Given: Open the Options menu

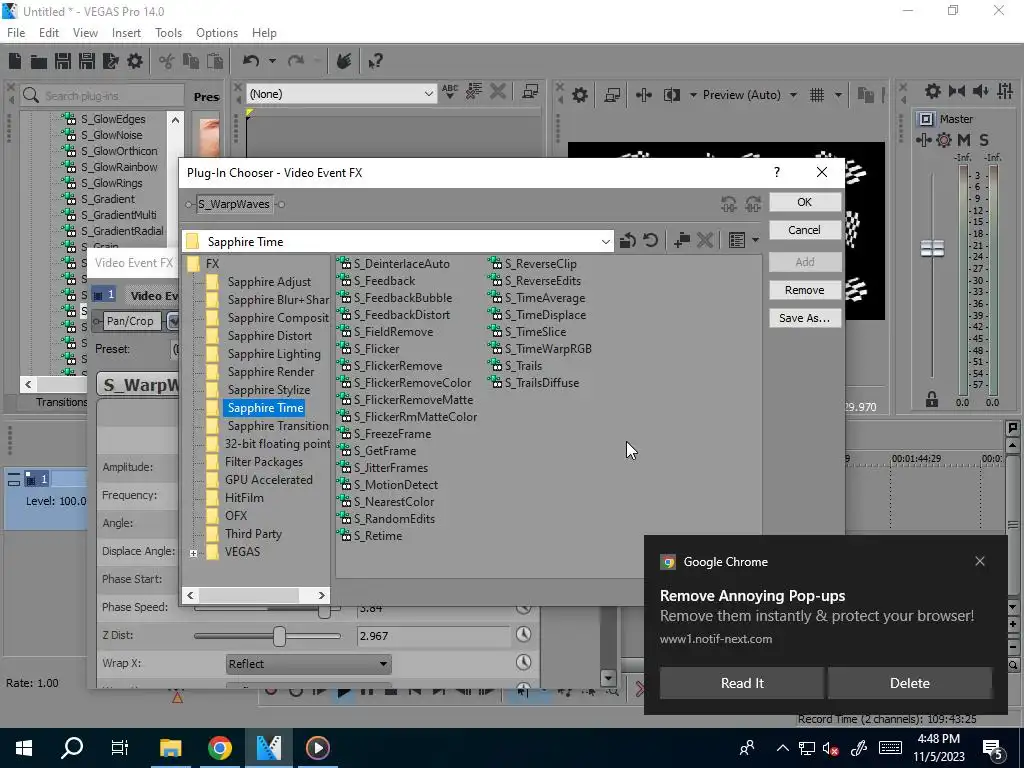Looking at the screenshot, I should [x=217, y=33].
